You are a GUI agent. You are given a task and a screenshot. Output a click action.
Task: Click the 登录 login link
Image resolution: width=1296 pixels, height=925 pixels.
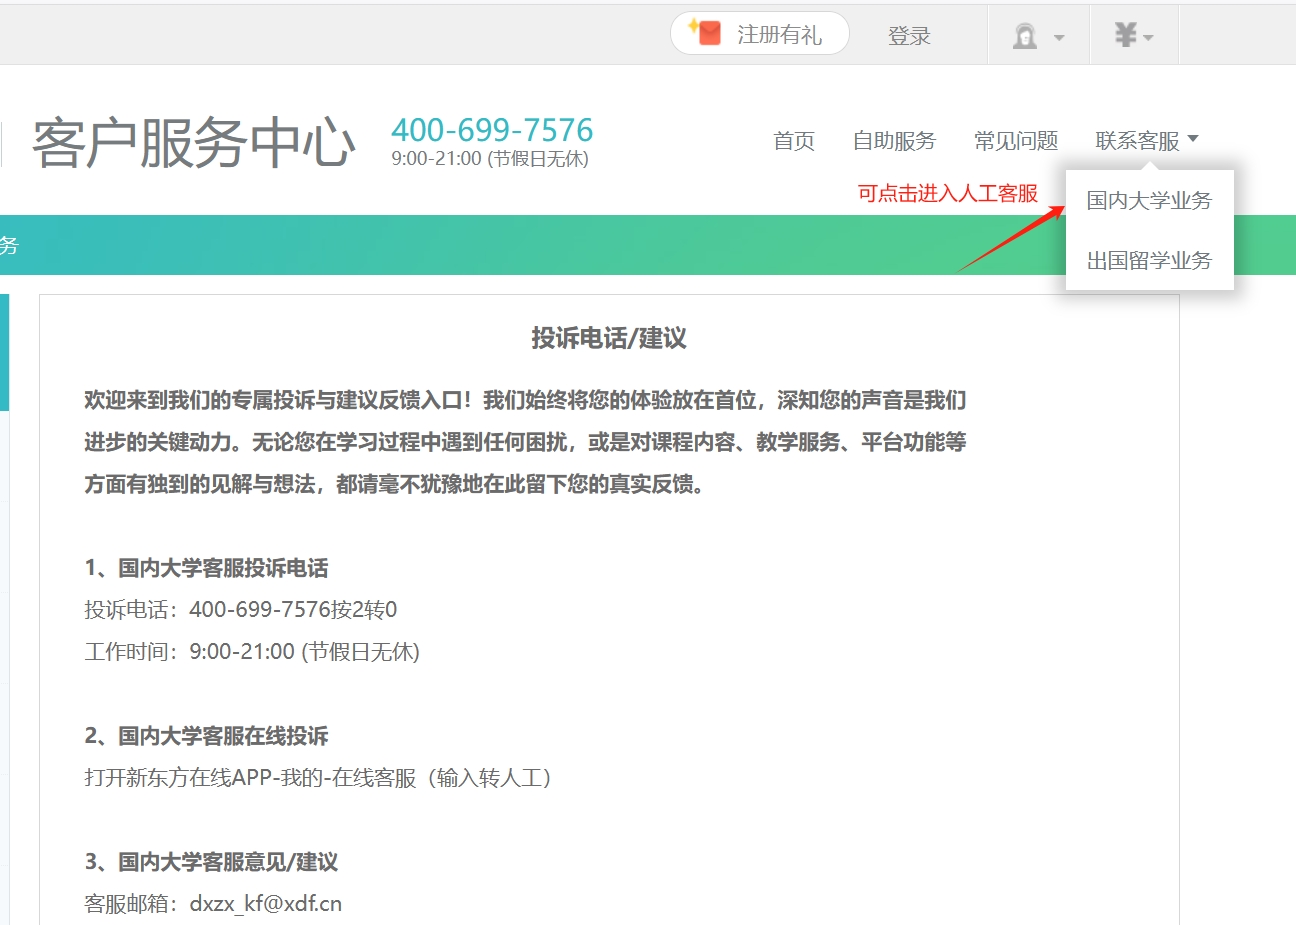(909, 36)
